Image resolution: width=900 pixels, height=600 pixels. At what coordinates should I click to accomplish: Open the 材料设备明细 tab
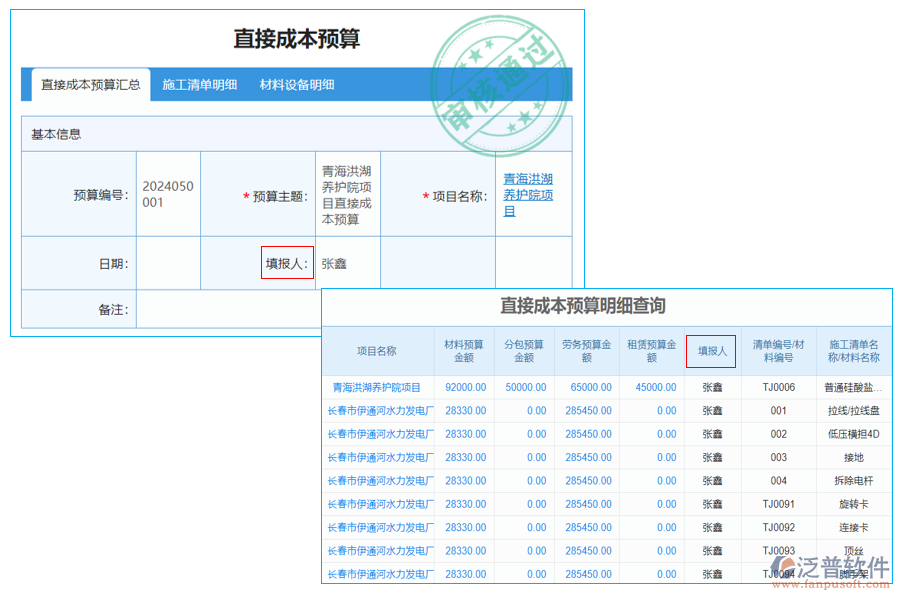click(x=297, y=85)
